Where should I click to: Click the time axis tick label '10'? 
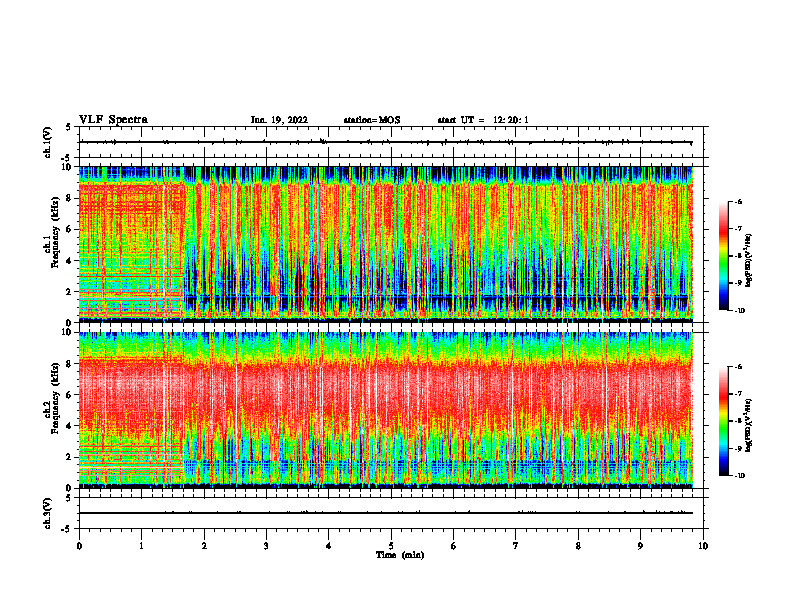coord(703,546)
